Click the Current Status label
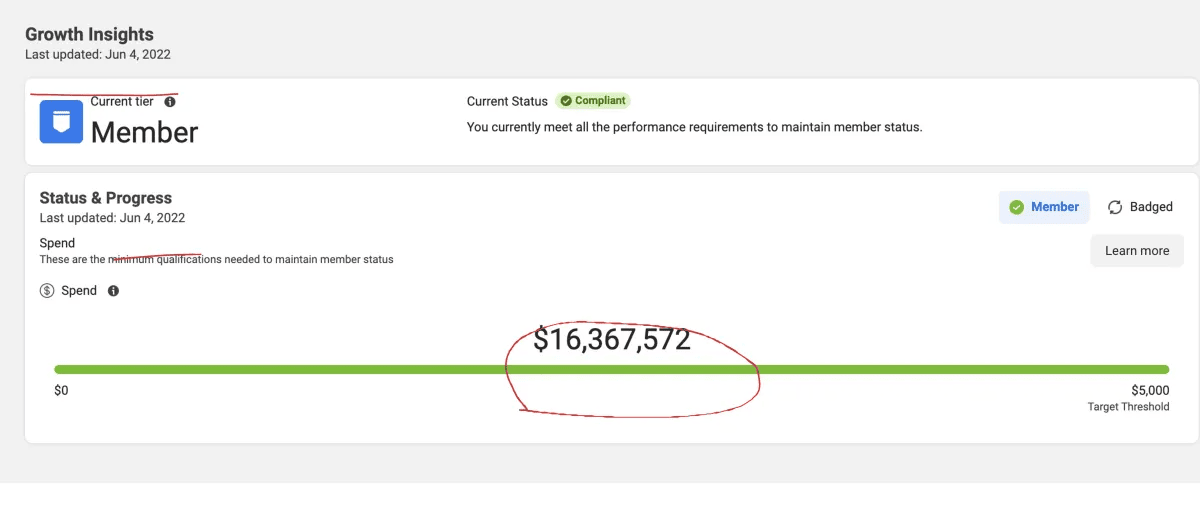This screenshot has width=1200, height=523. pos(507,101)
